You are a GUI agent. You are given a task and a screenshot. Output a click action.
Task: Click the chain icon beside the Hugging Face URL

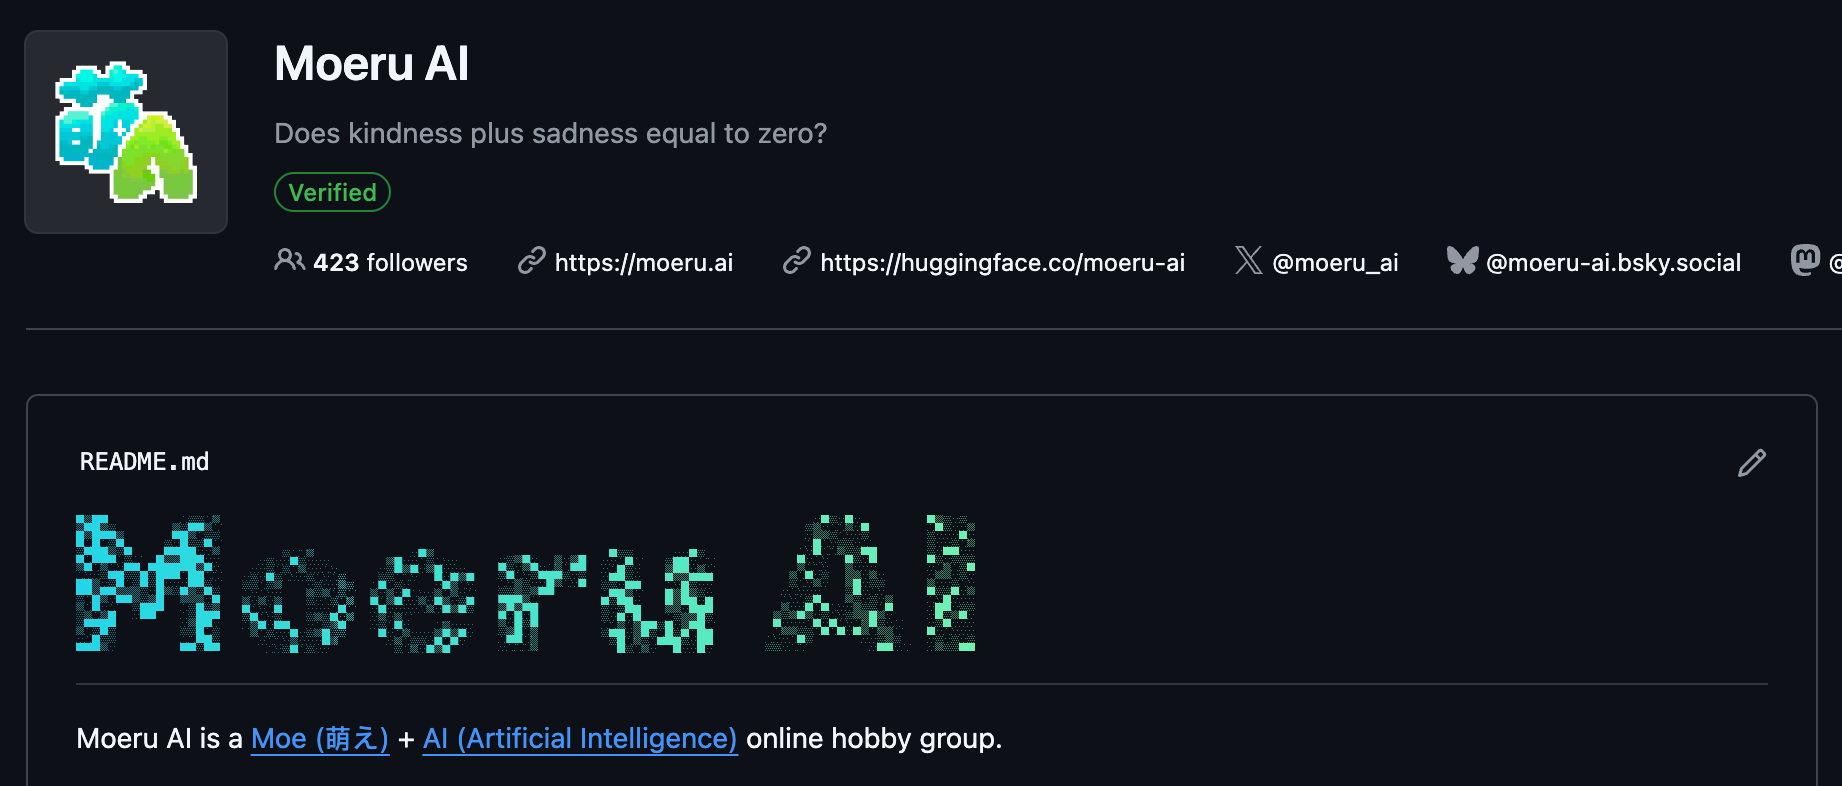[796, 261]
